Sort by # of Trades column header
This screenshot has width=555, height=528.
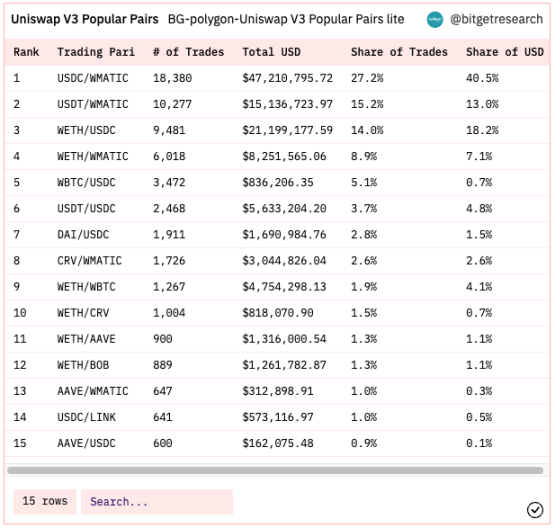pos(188,52)
